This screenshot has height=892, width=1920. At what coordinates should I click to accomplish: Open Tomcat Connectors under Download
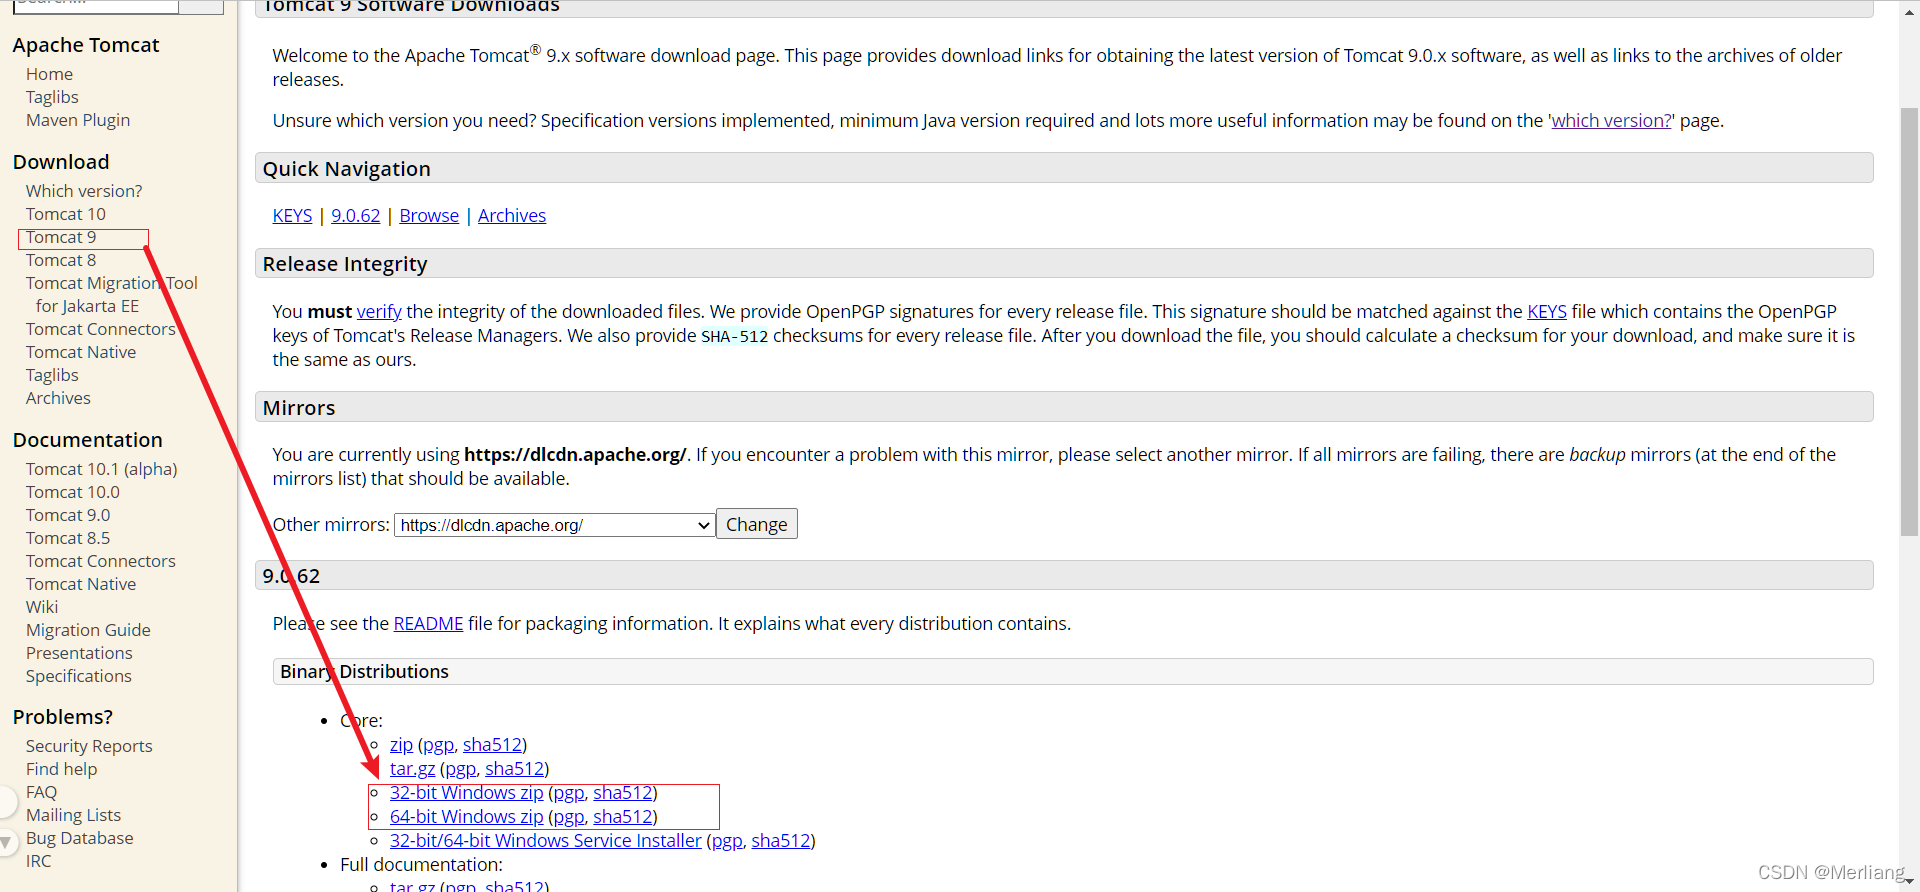tap(101, 329)
